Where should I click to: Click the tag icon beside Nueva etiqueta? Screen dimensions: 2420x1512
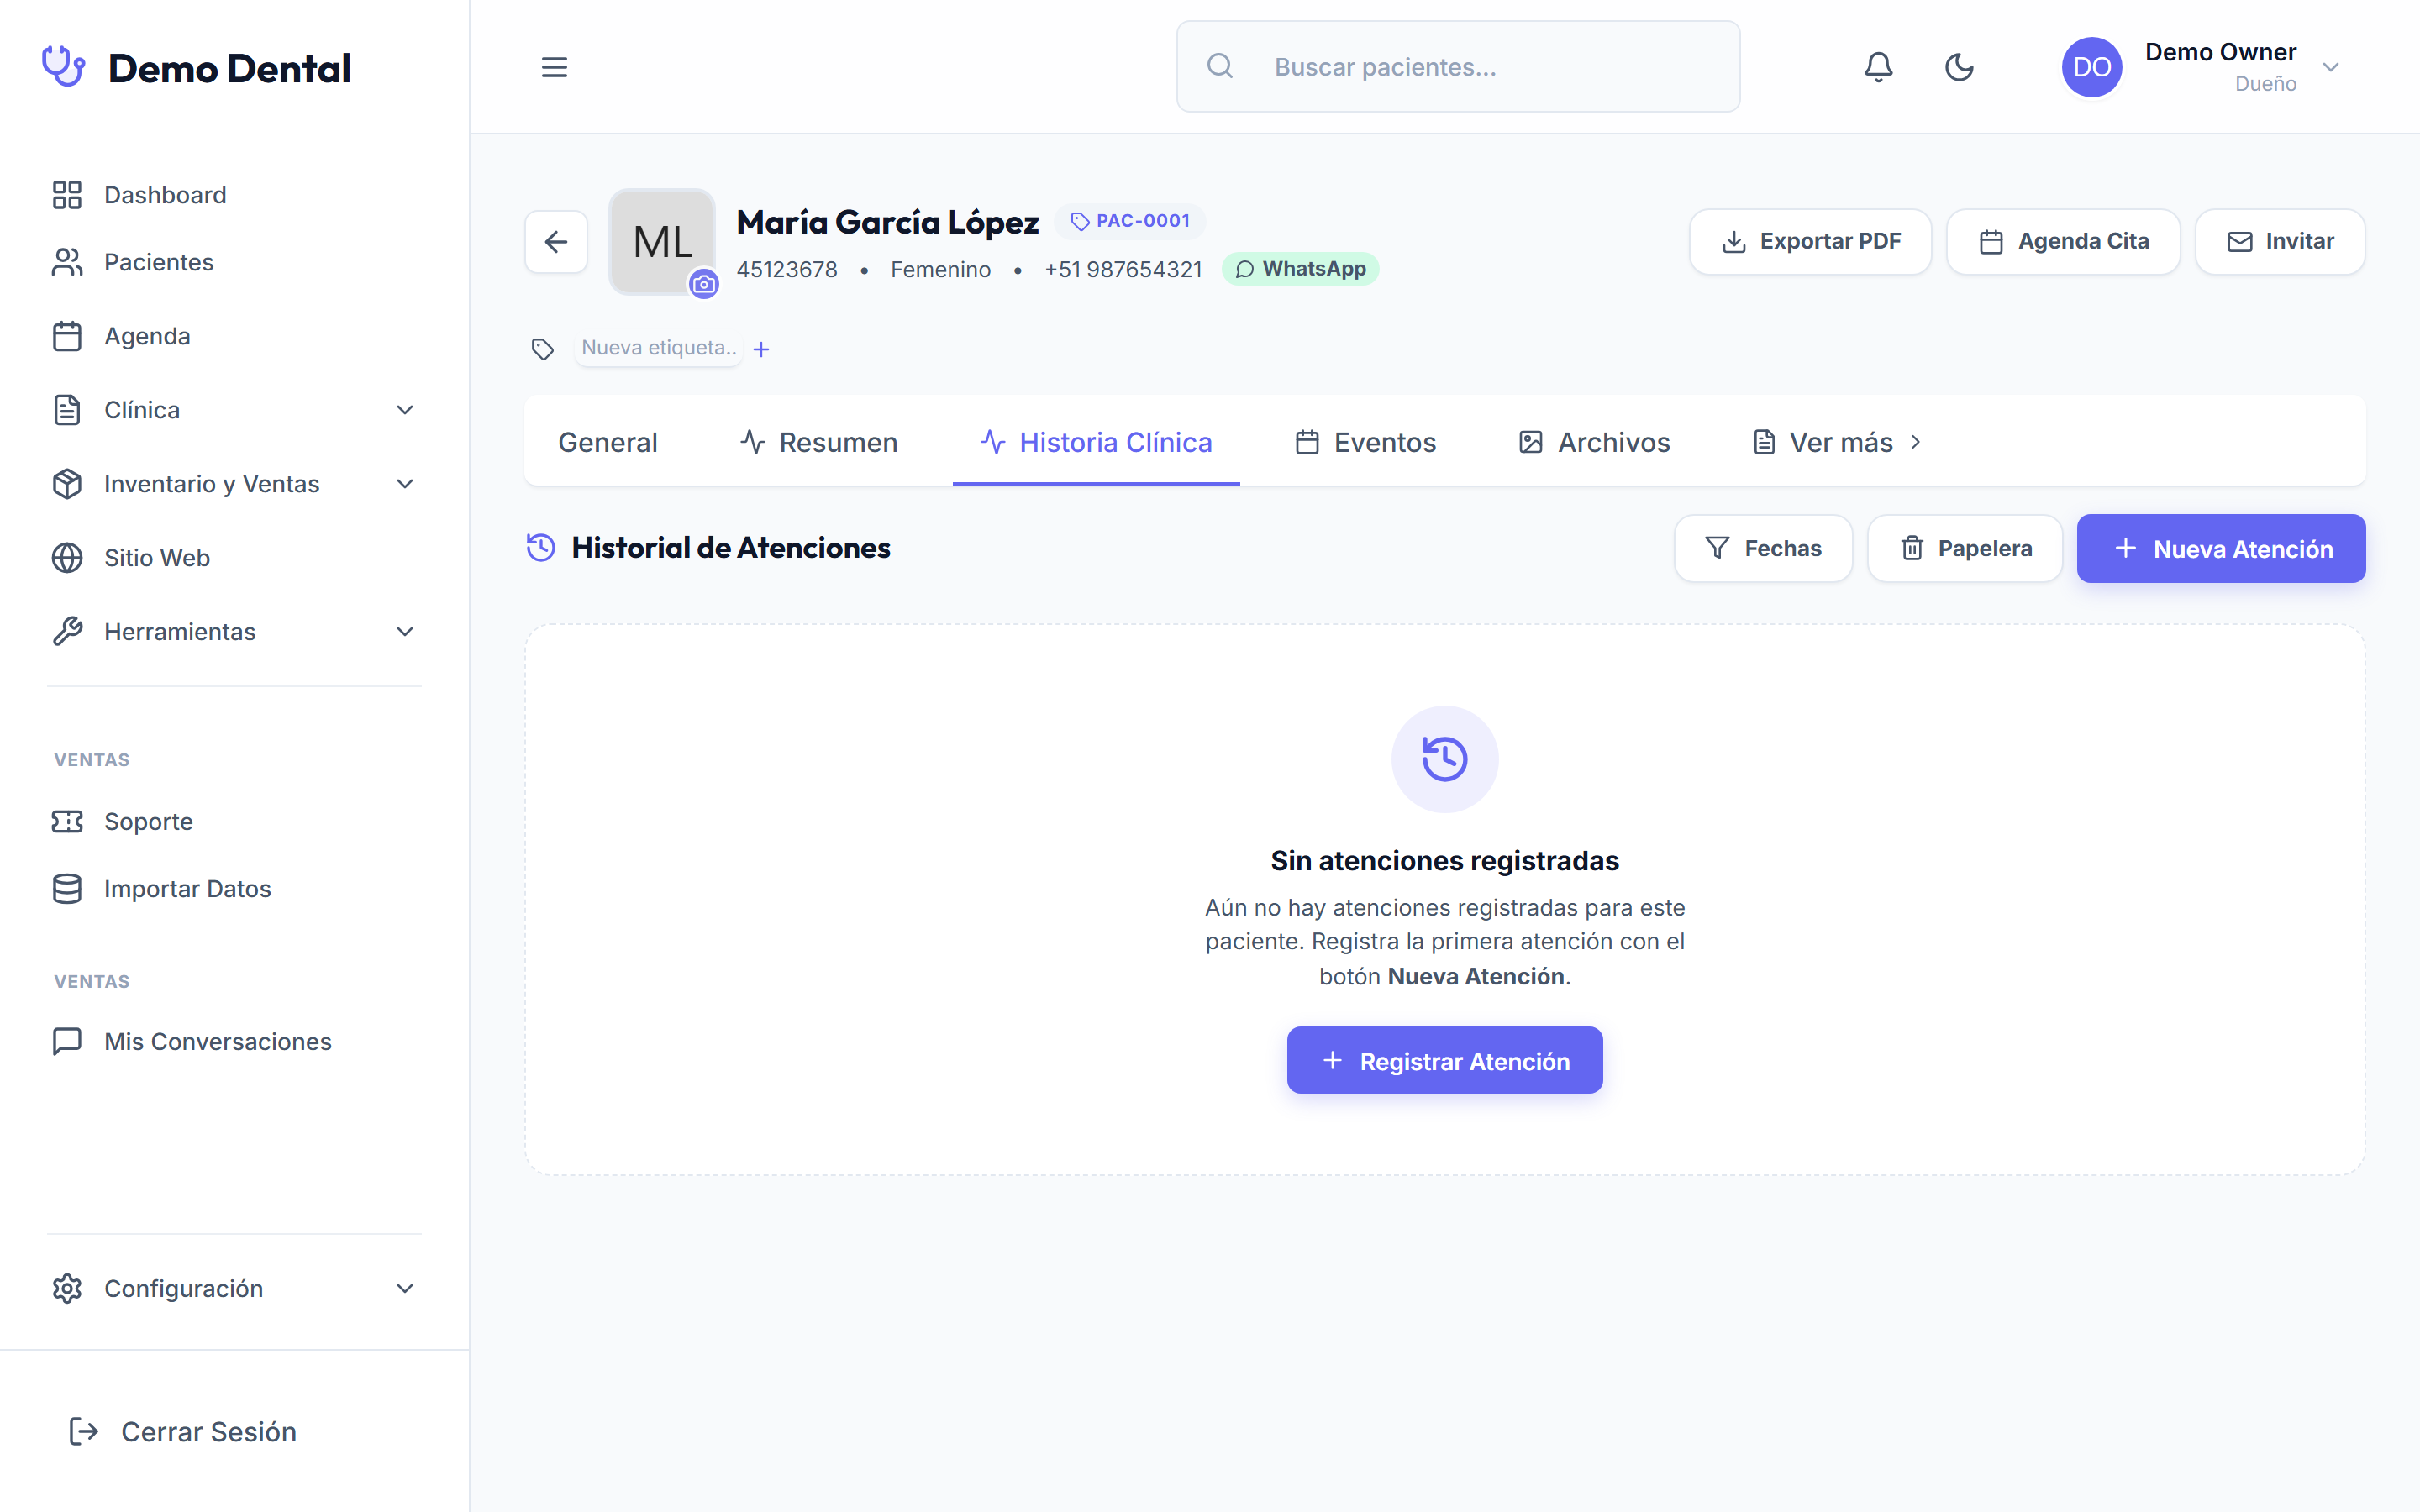[x=543, y=349]
